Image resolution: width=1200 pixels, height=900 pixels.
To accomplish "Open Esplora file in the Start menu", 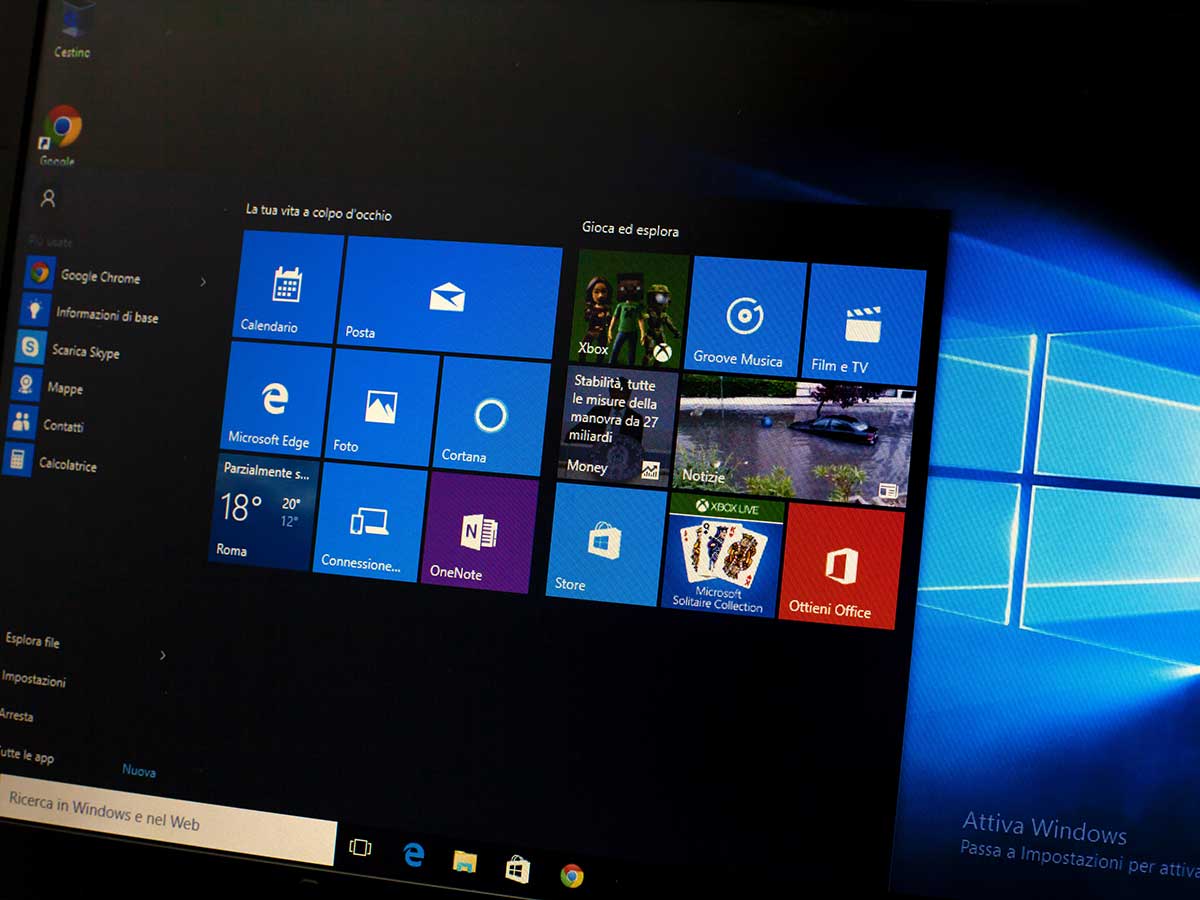I will click(33, 640).
